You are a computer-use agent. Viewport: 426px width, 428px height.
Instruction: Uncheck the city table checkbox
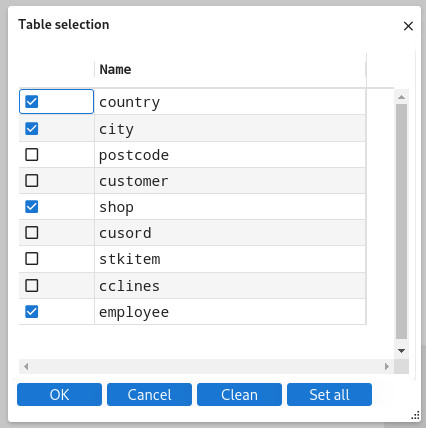point(32,128)
